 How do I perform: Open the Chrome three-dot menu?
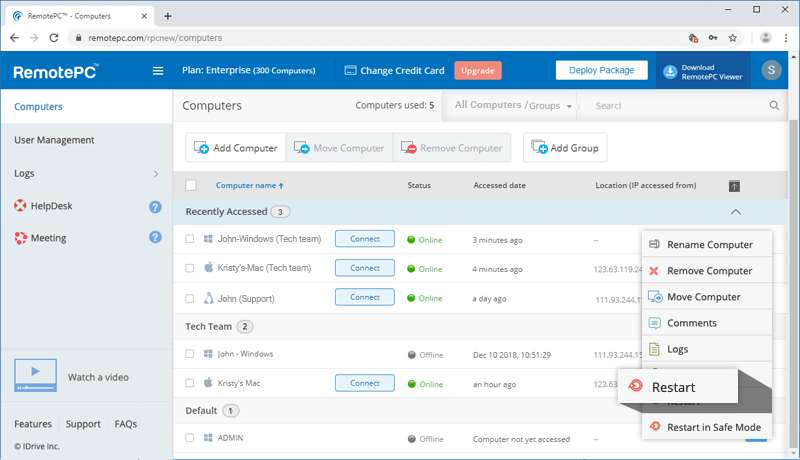pos(786,38)
